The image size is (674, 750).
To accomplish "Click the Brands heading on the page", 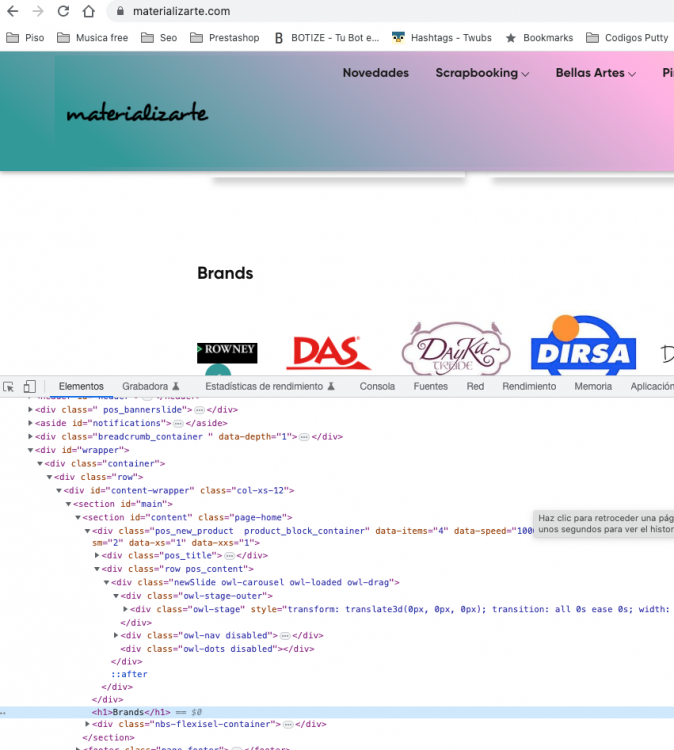I will (225, 273).
